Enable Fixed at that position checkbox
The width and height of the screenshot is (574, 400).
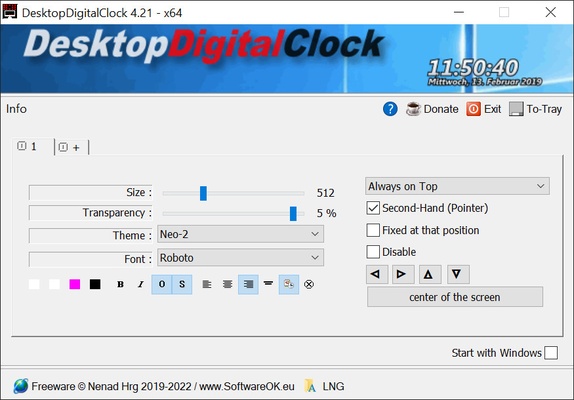(x=373, y=230)
